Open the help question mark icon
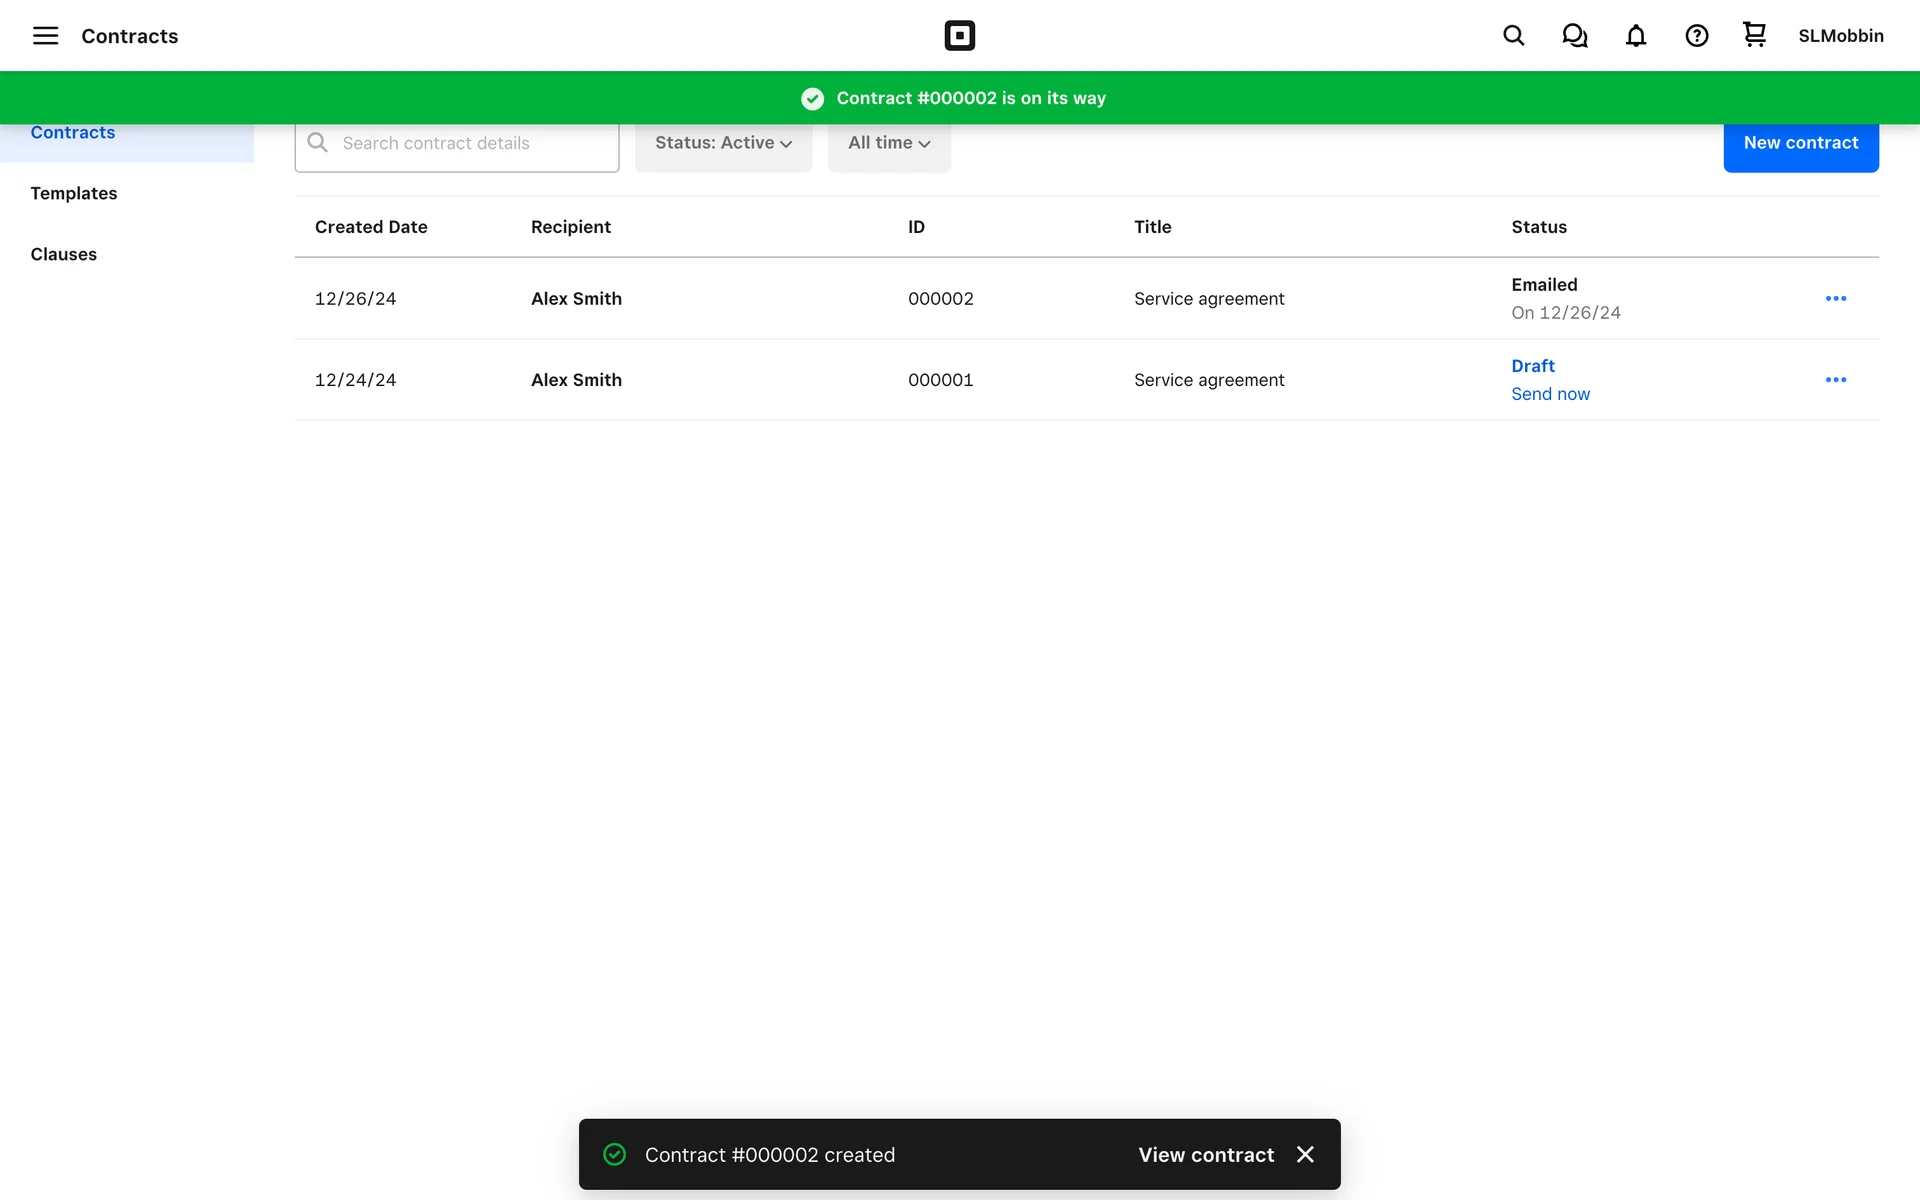This screenshot has height=1200, width=1920. tap(1696, 36)
